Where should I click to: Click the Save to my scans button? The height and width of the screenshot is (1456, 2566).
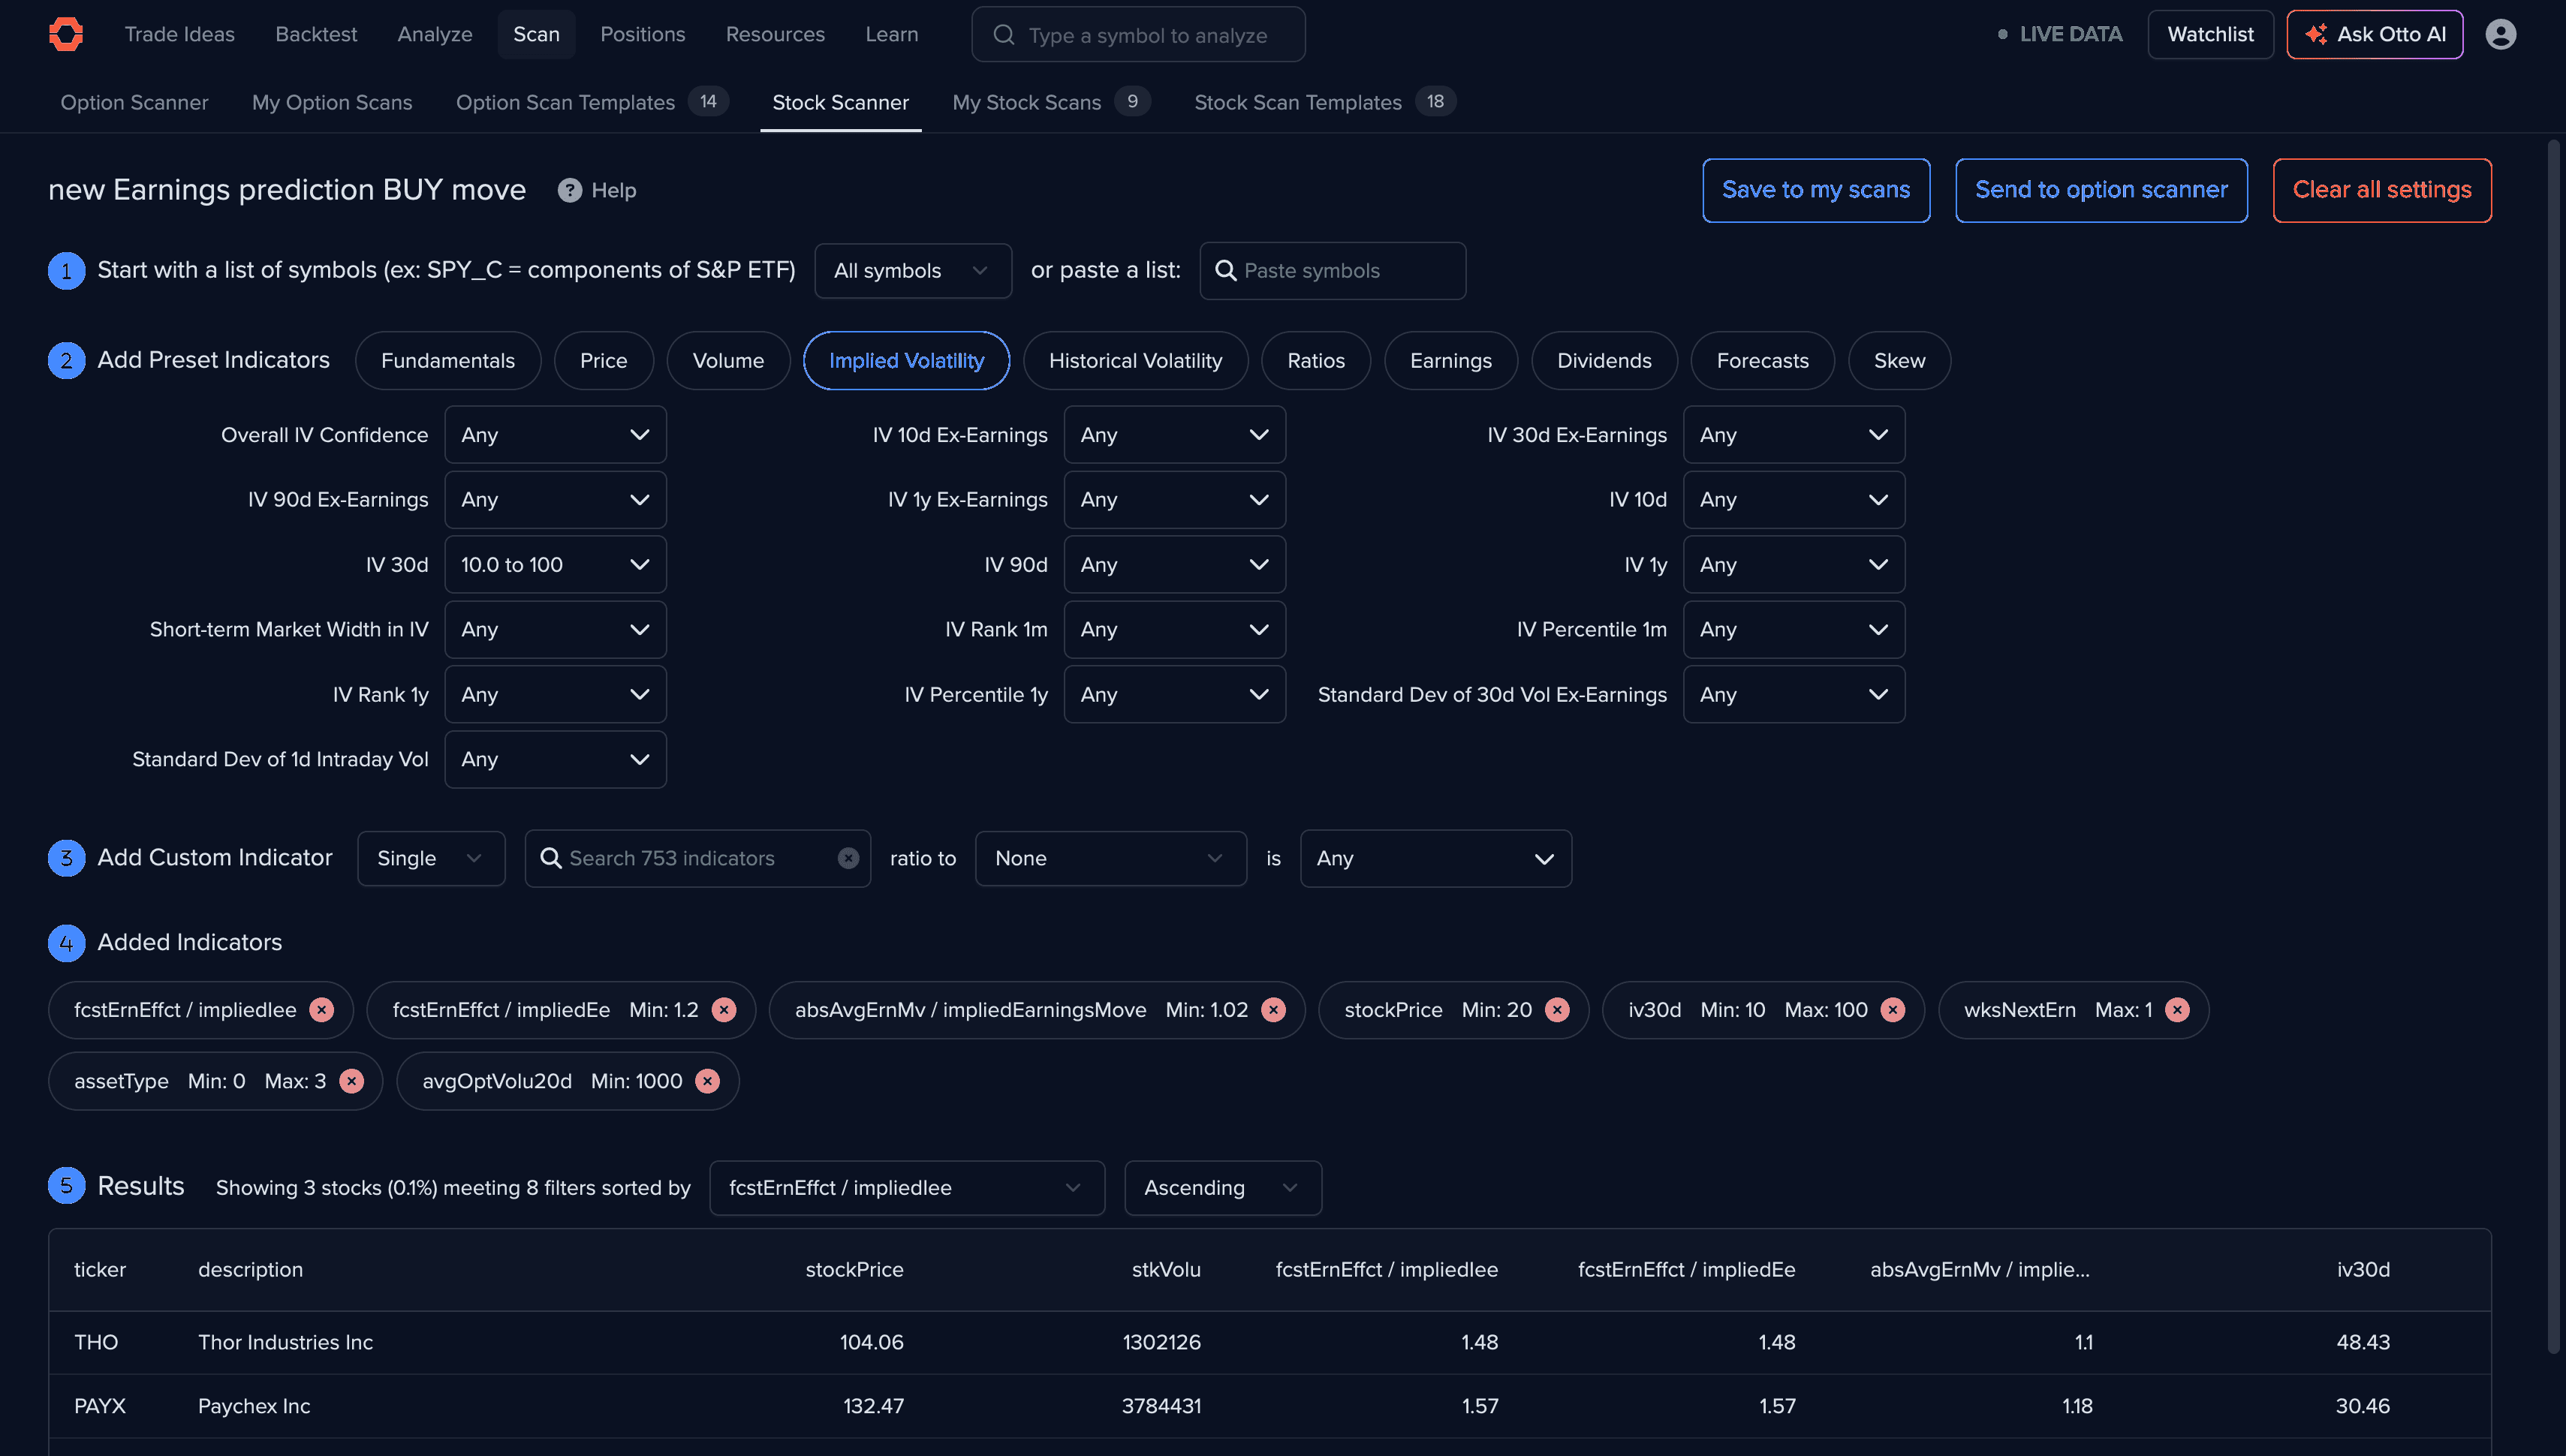click(1816, 190)
